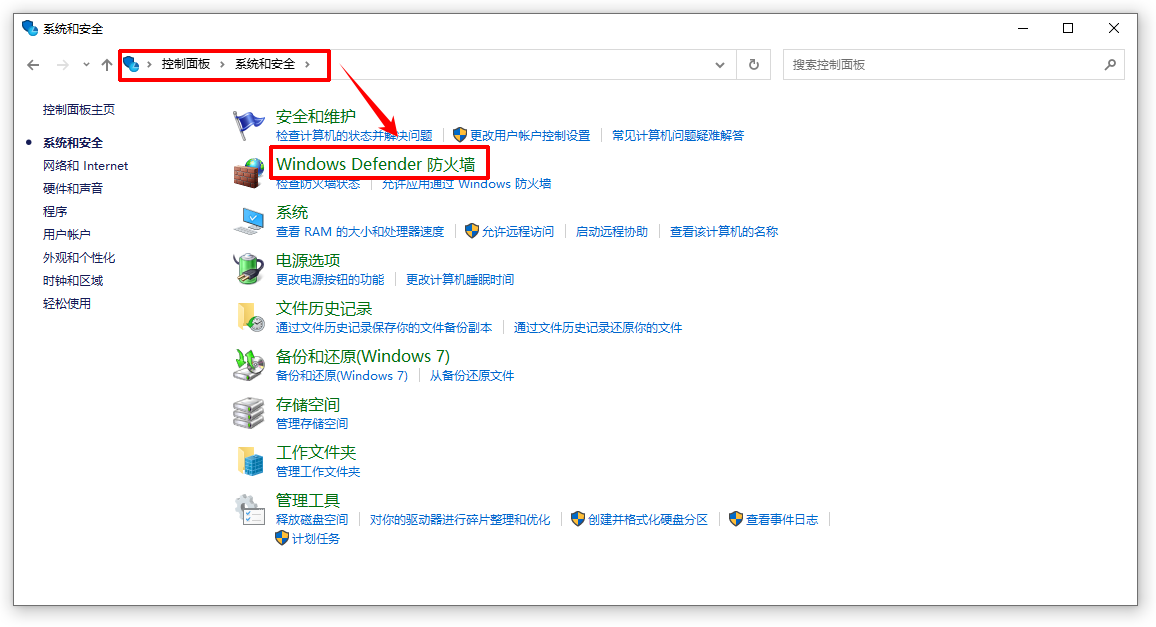Open 存储空间 heading
Image resolution: width=1156 pixels, height=627 pixels.
click(x=307, y=404)
